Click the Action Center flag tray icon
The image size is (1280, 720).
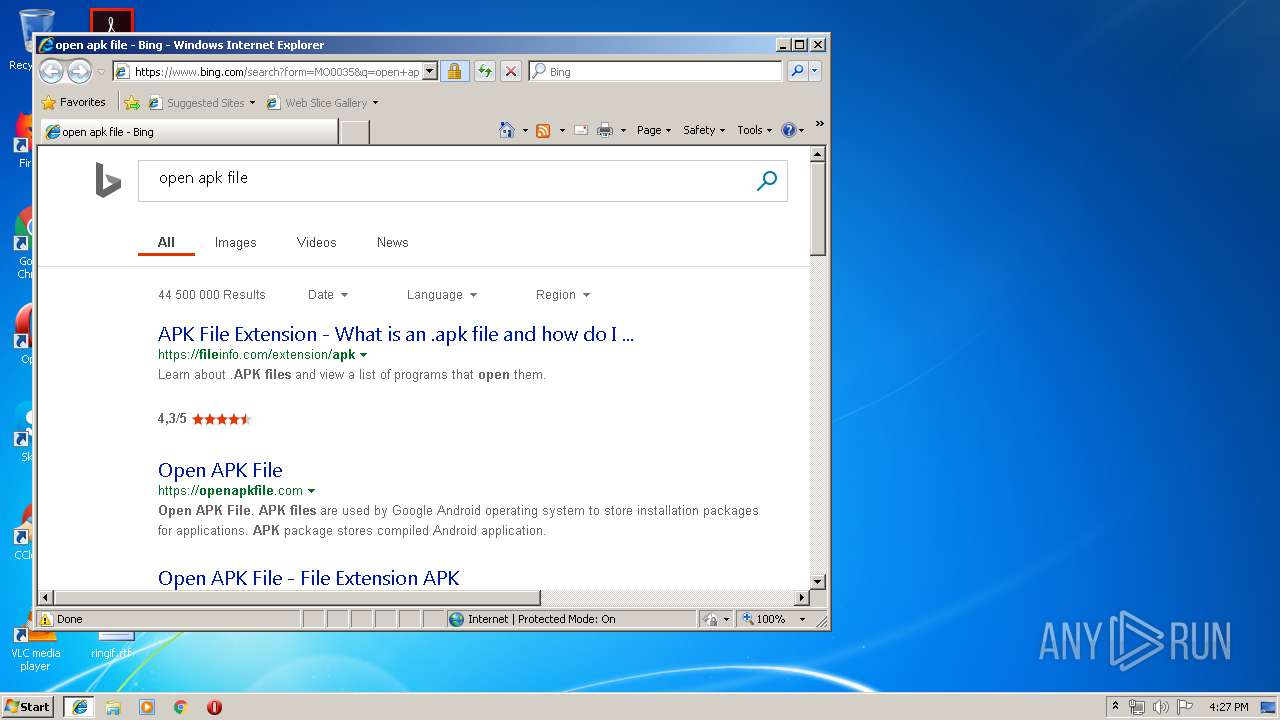click(1185, 707)
